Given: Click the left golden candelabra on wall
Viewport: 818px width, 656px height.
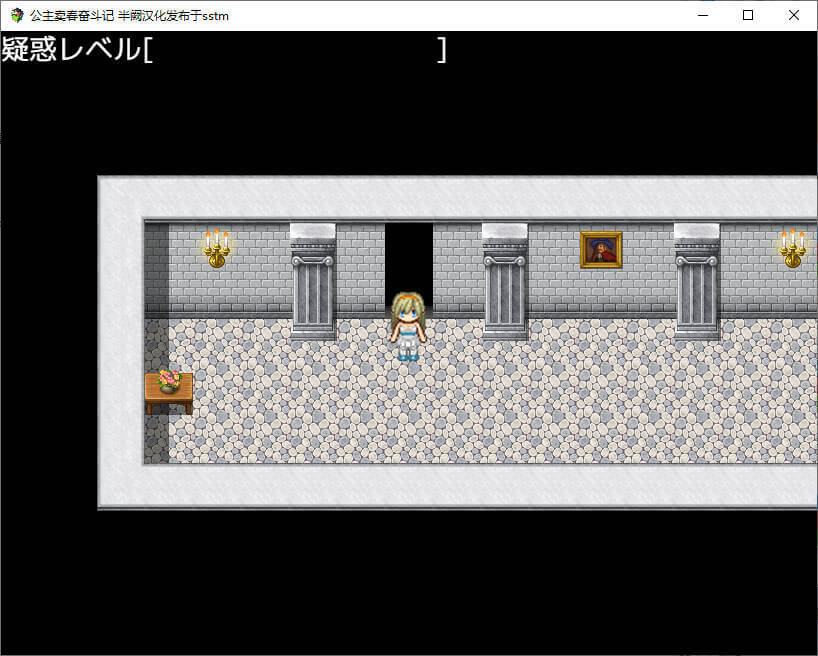Looking at the screenshot, I should (x=217, y=249).
